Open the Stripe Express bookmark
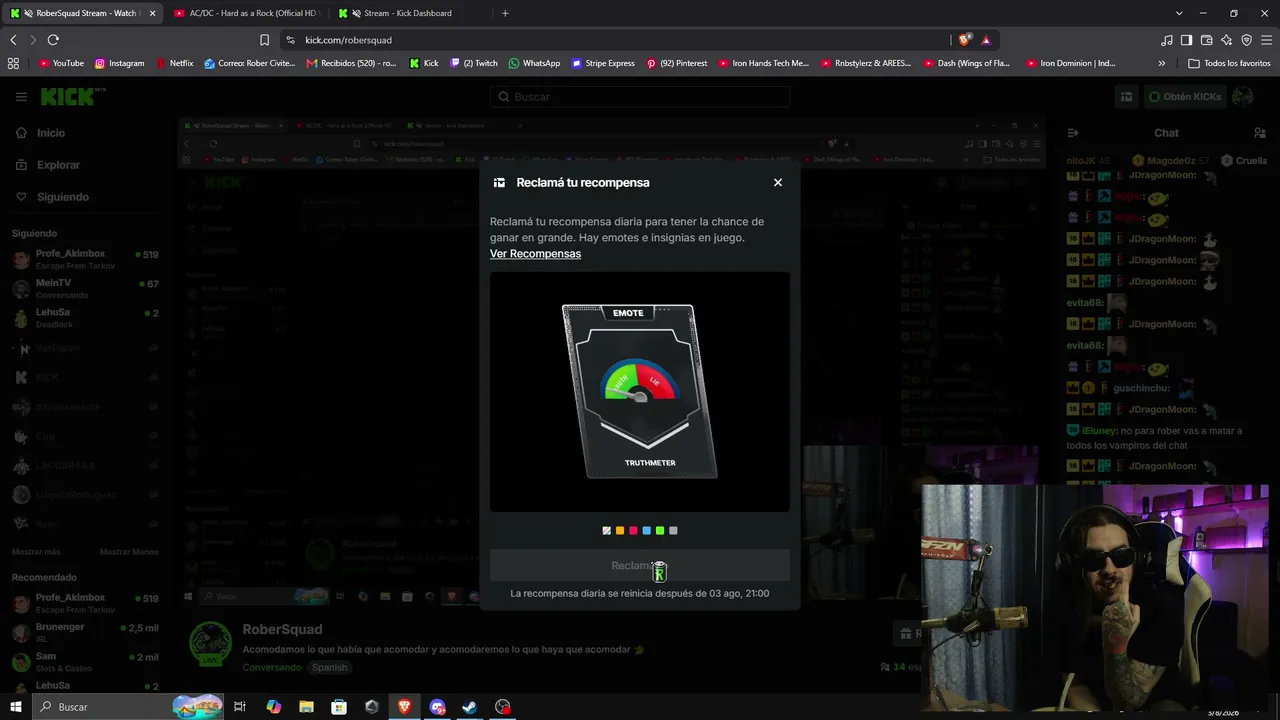 (x=603, y=63)
